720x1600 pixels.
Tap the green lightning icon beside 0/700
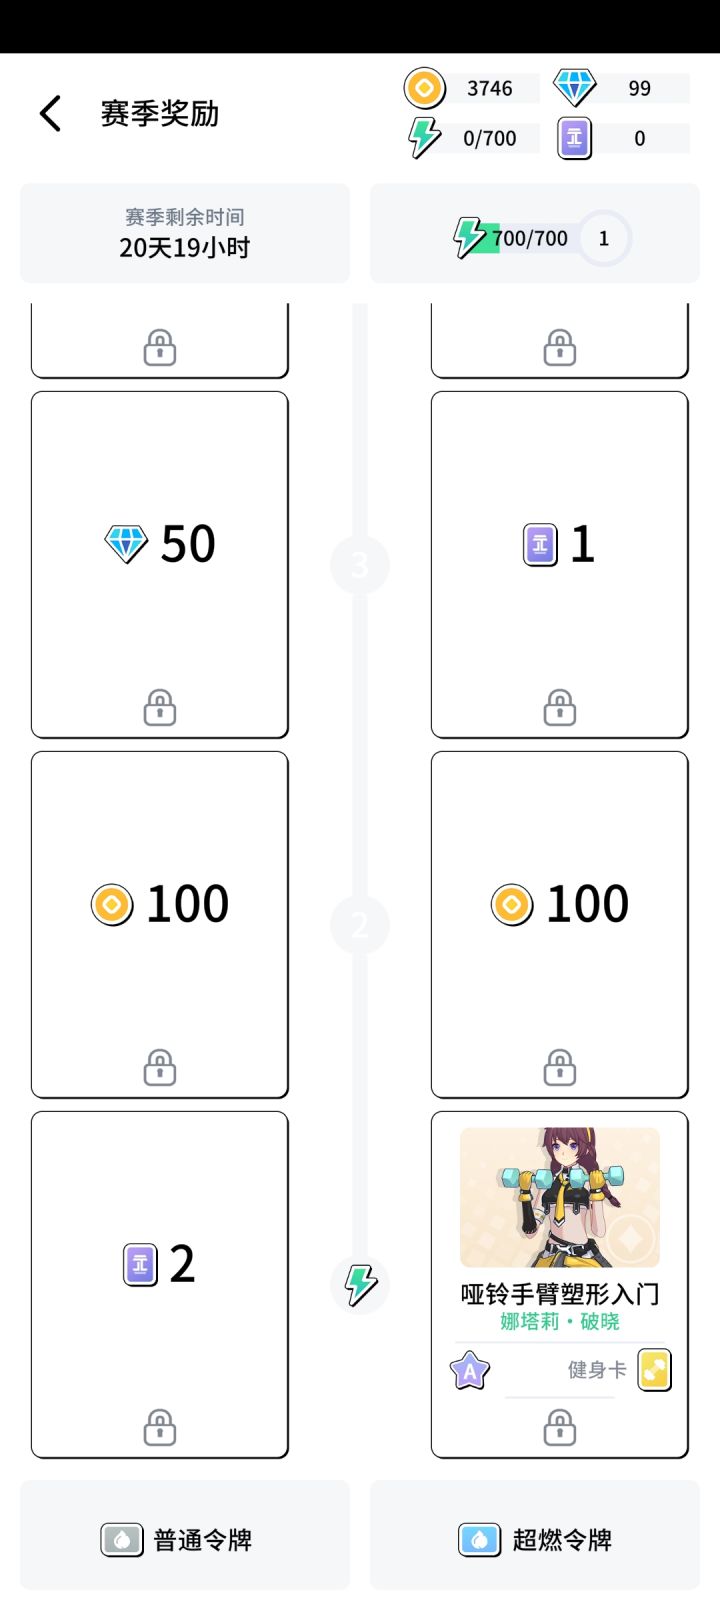click(424, 138)
